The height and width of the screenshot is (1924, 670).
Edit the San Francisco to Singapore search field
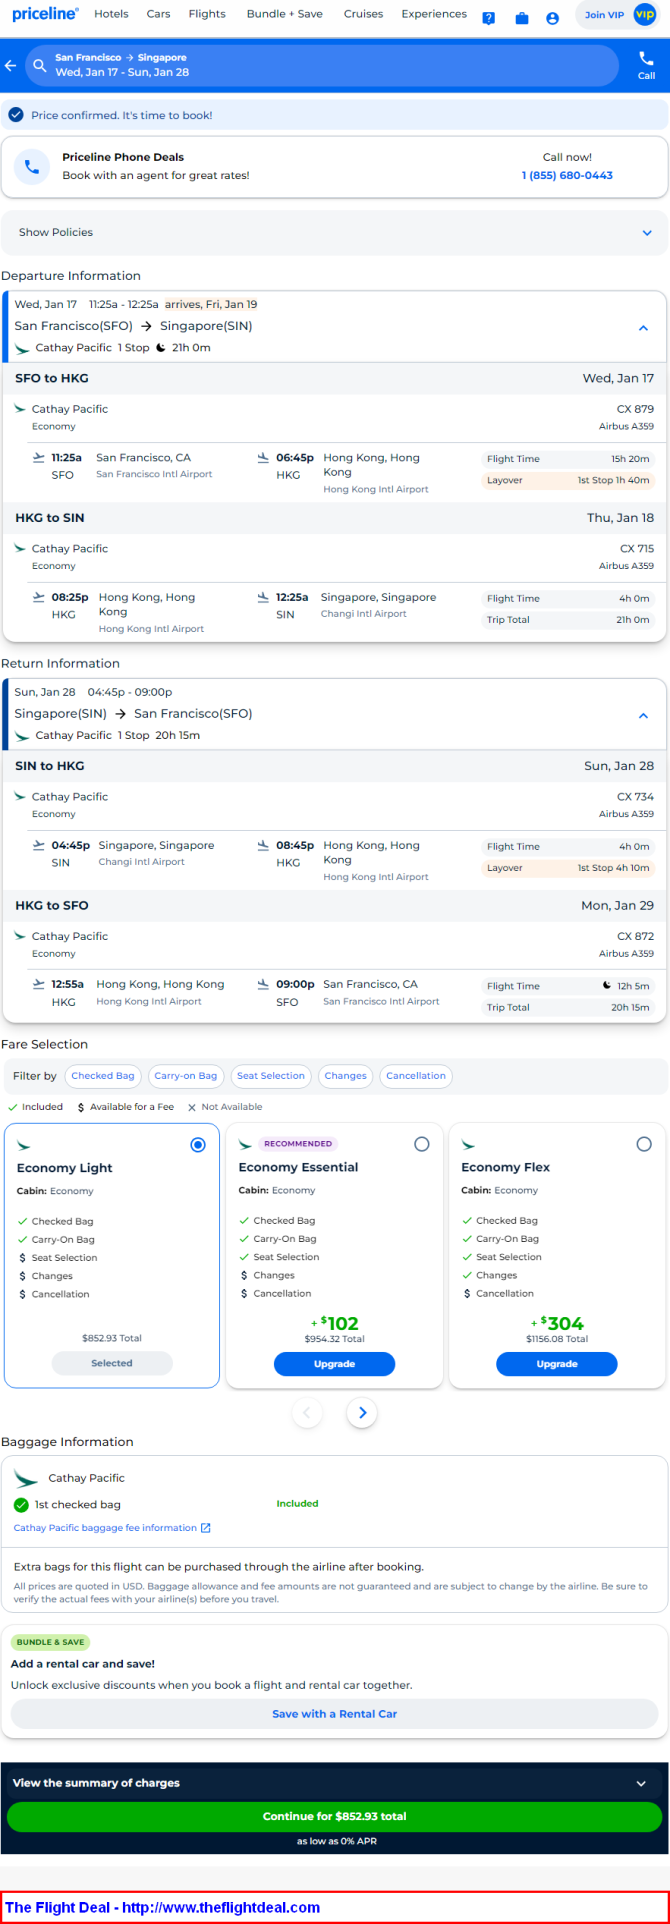click(x=322, y=66)
